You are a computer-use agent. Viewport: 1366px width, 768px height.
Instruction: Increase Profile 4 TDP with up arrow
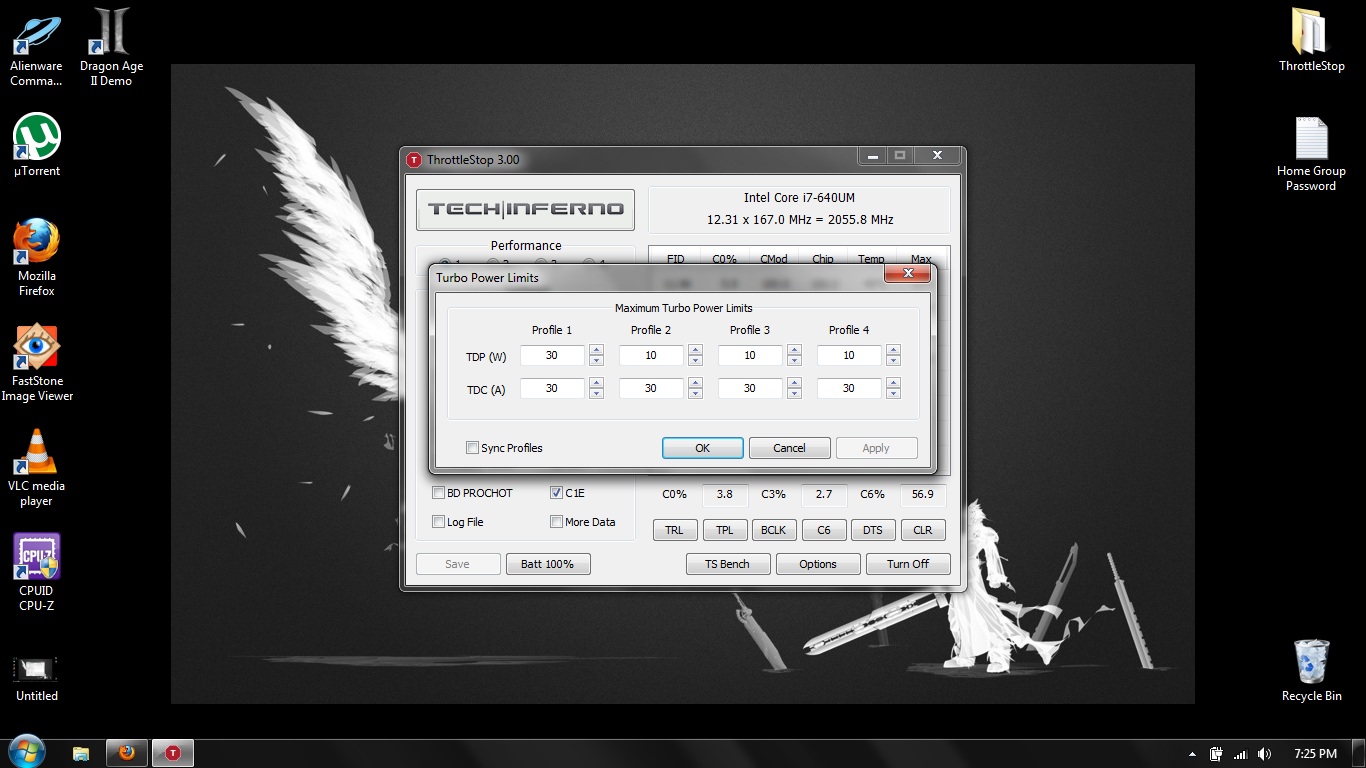pyautogui.click(x=893, y=350)
